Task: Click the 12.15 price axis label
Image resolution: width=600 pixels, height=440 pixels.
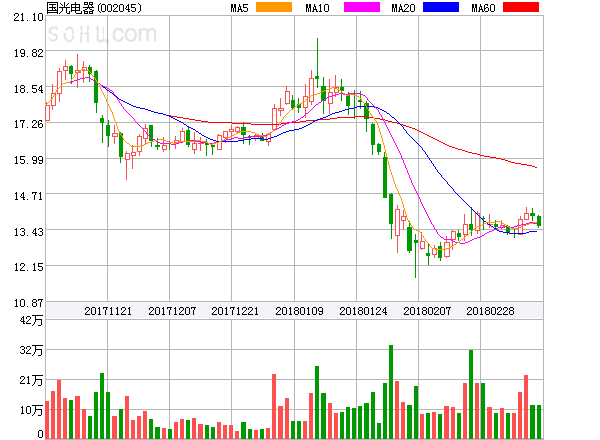Action: coord(29,267)
